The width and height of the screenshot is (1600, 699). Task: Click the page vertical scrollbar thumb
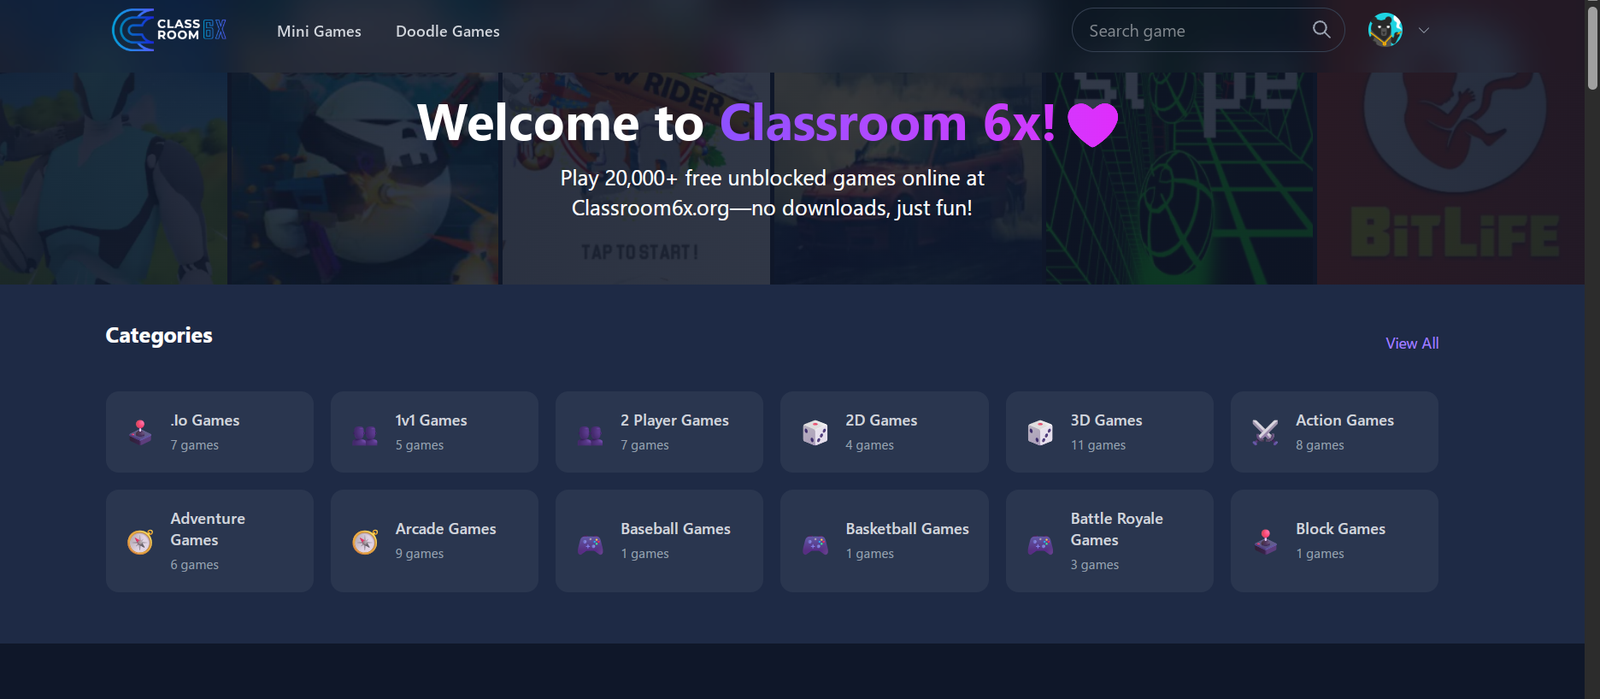pyautogui.click(x=1592, y=48)
